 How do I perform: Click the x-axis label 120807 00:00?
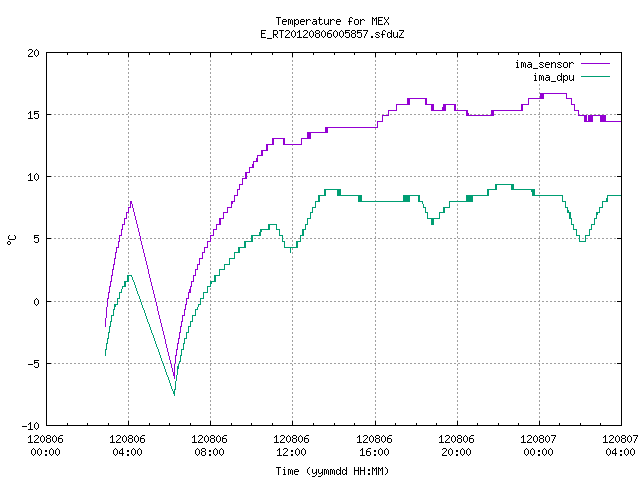538,445
